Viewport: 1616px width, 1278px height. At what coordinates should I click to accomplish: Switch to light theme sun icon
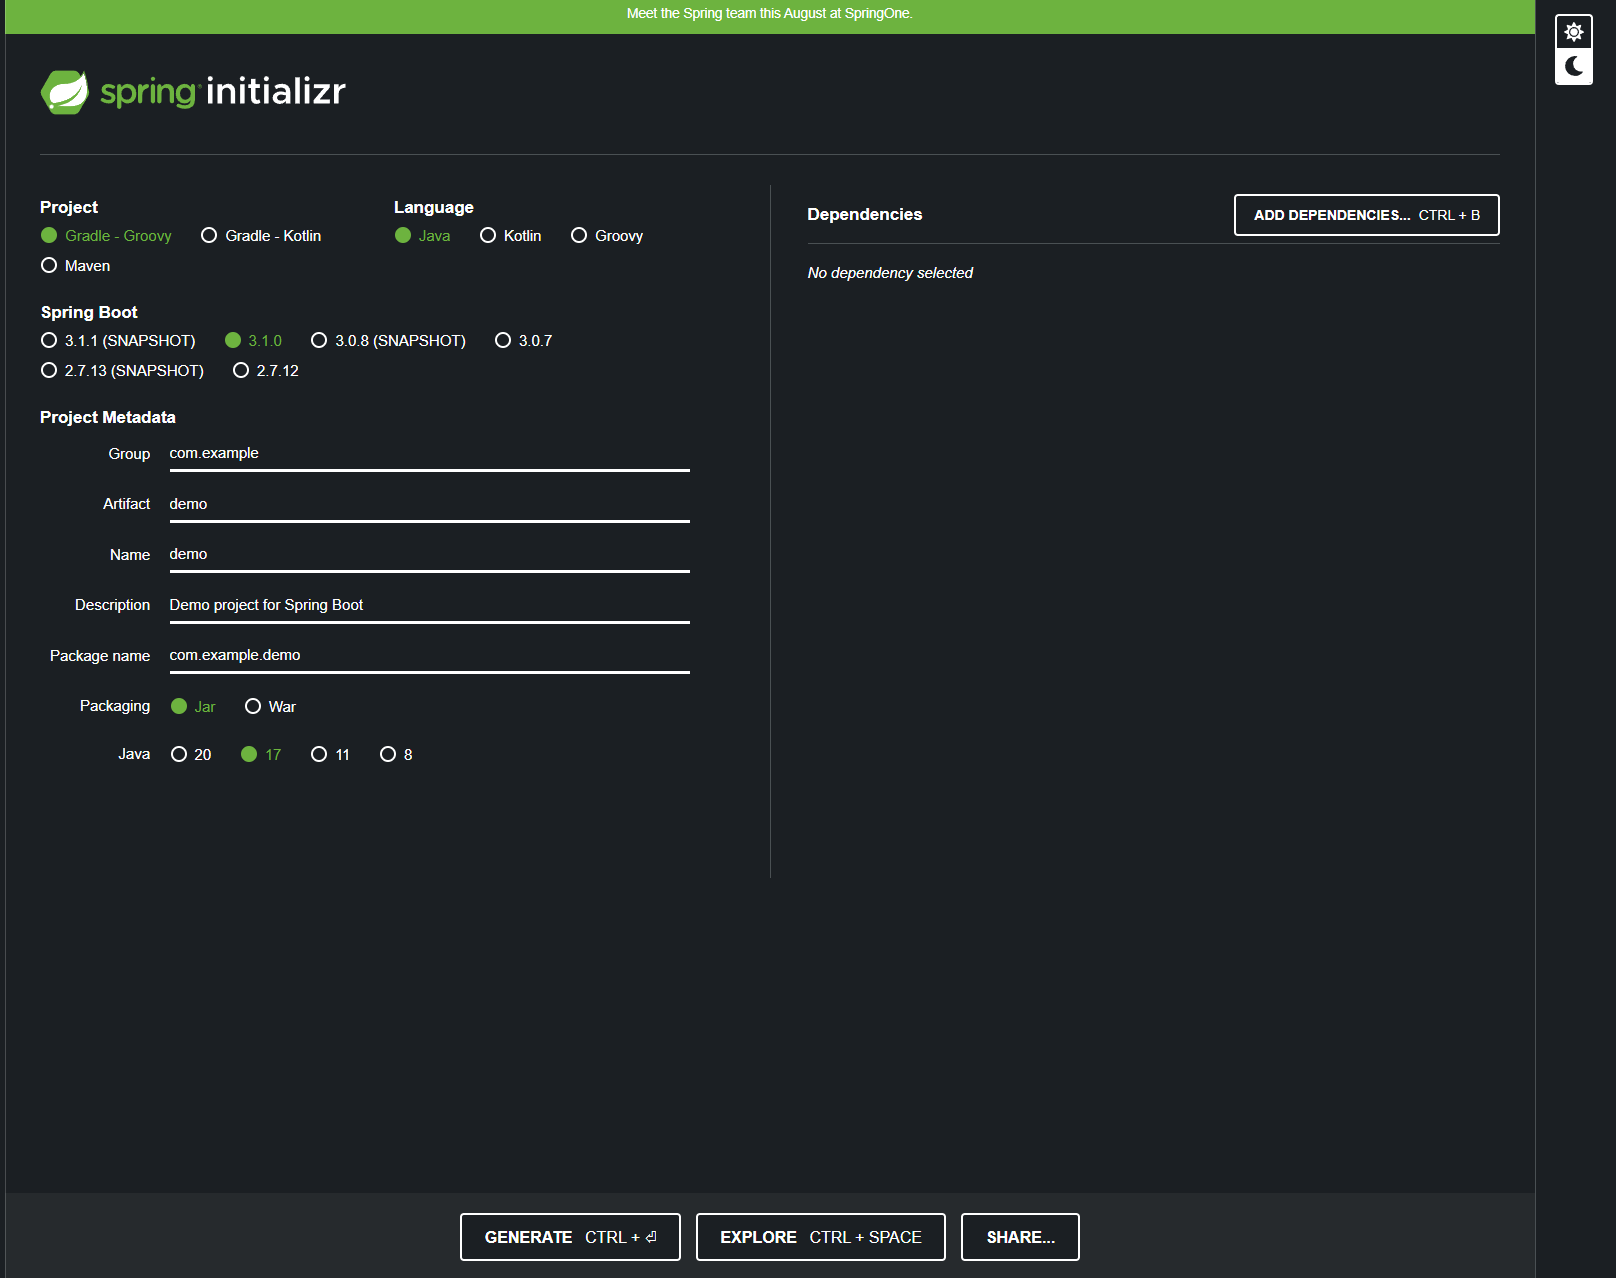1574,32
